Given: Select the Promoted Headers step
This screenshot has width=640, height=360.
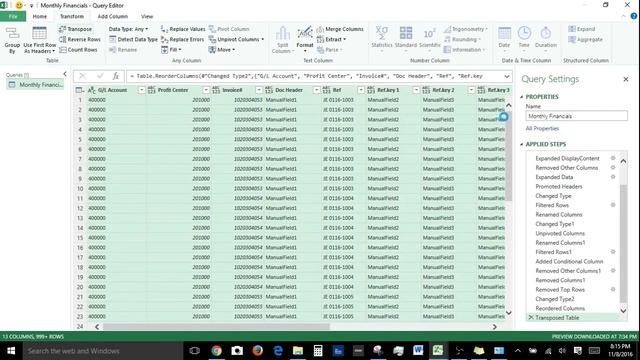Looking at the screenshot, I should (x=559, y=187).
